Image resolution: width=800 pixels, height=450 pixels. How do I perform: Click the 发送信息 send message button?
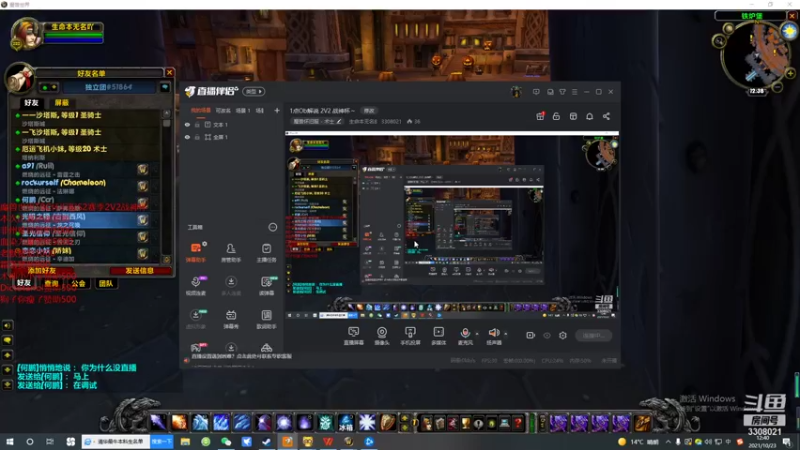coord(139,271)
